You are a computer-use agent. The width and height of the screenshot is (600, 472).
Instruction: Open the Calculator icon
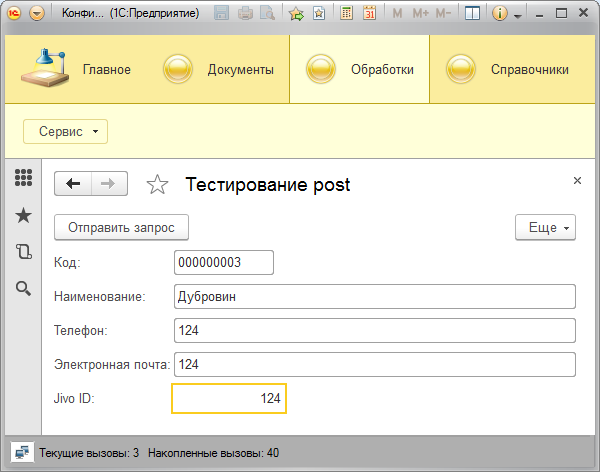coord(346,14)
